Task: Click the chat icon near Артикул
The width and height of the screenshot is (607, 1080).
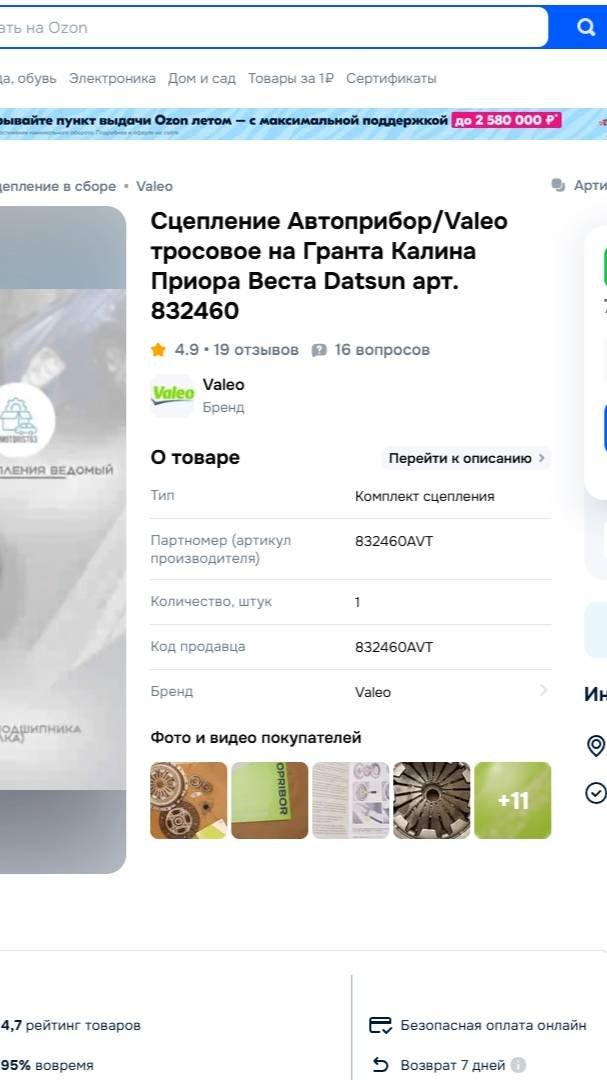Action: (x=558, y=185)
